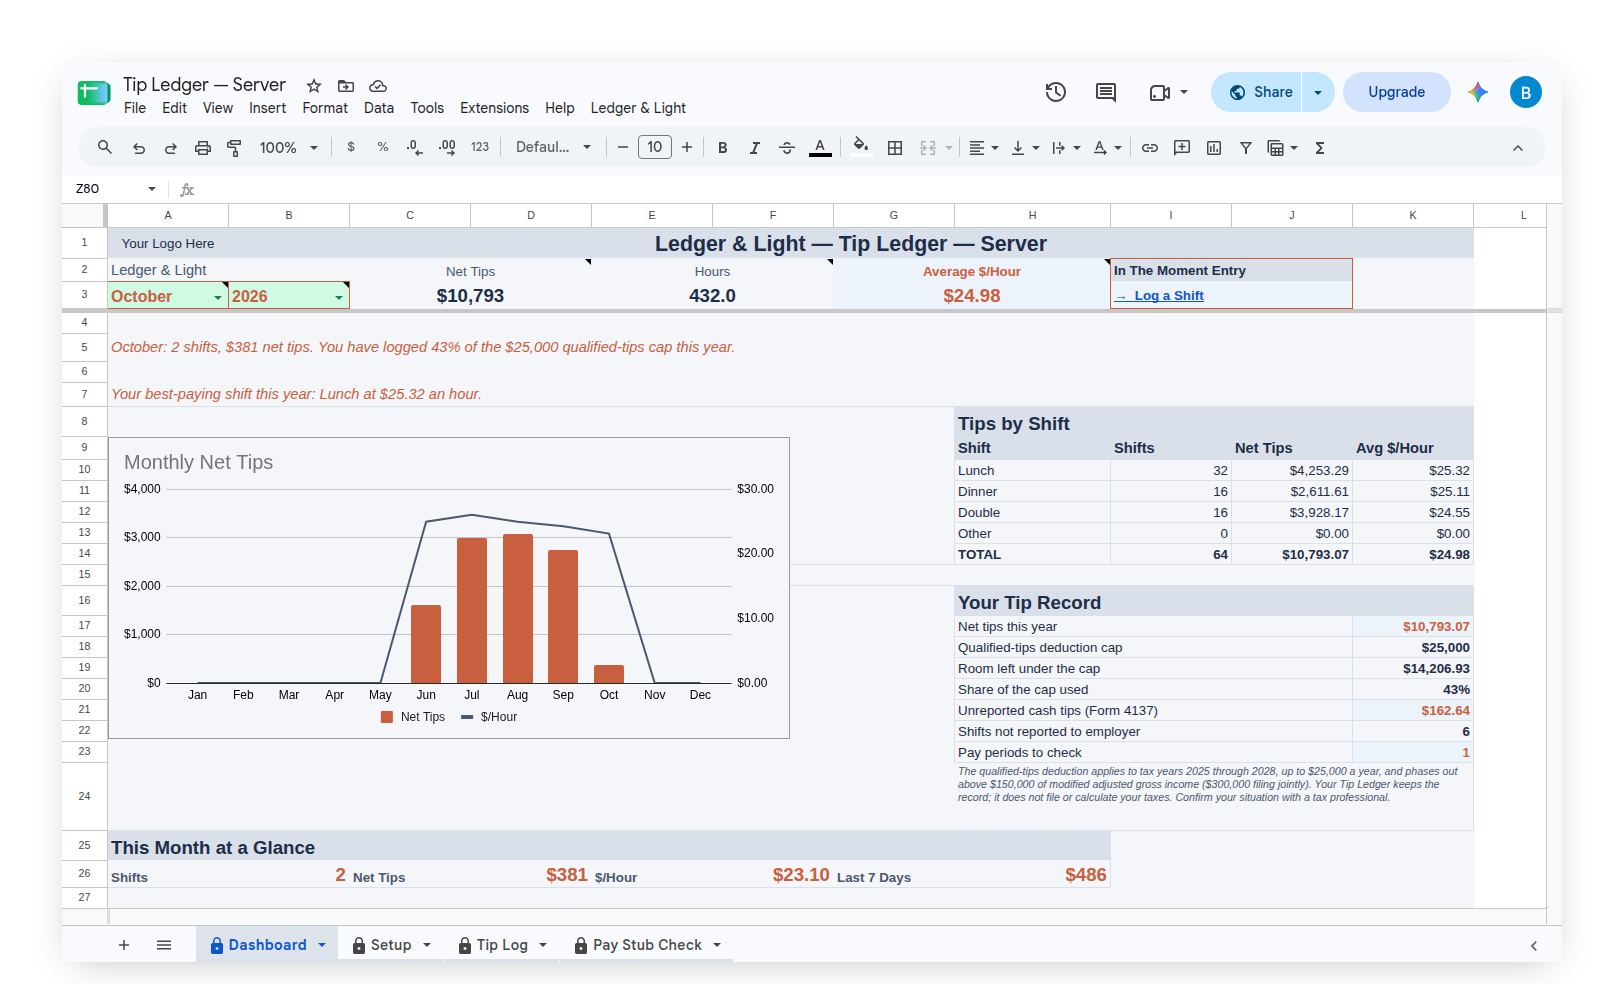Insert a chart from toolbar

(x=1214, y=148)
